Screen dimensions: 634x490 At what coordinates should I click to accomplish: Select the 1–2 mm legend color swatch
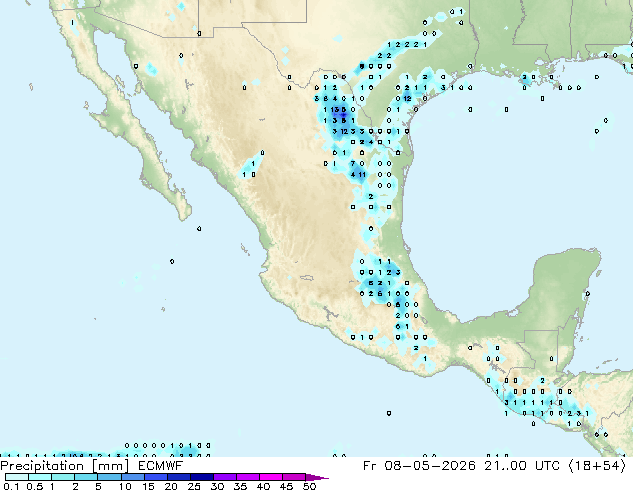[x=63, y=477]
